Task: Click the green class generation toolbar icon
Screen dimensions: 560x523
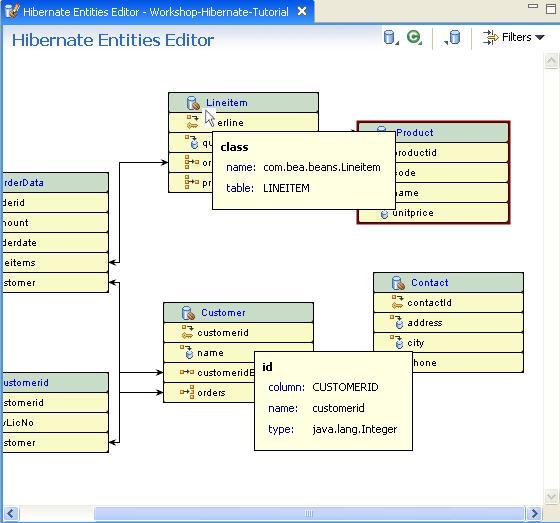Action: pos(414,38)
